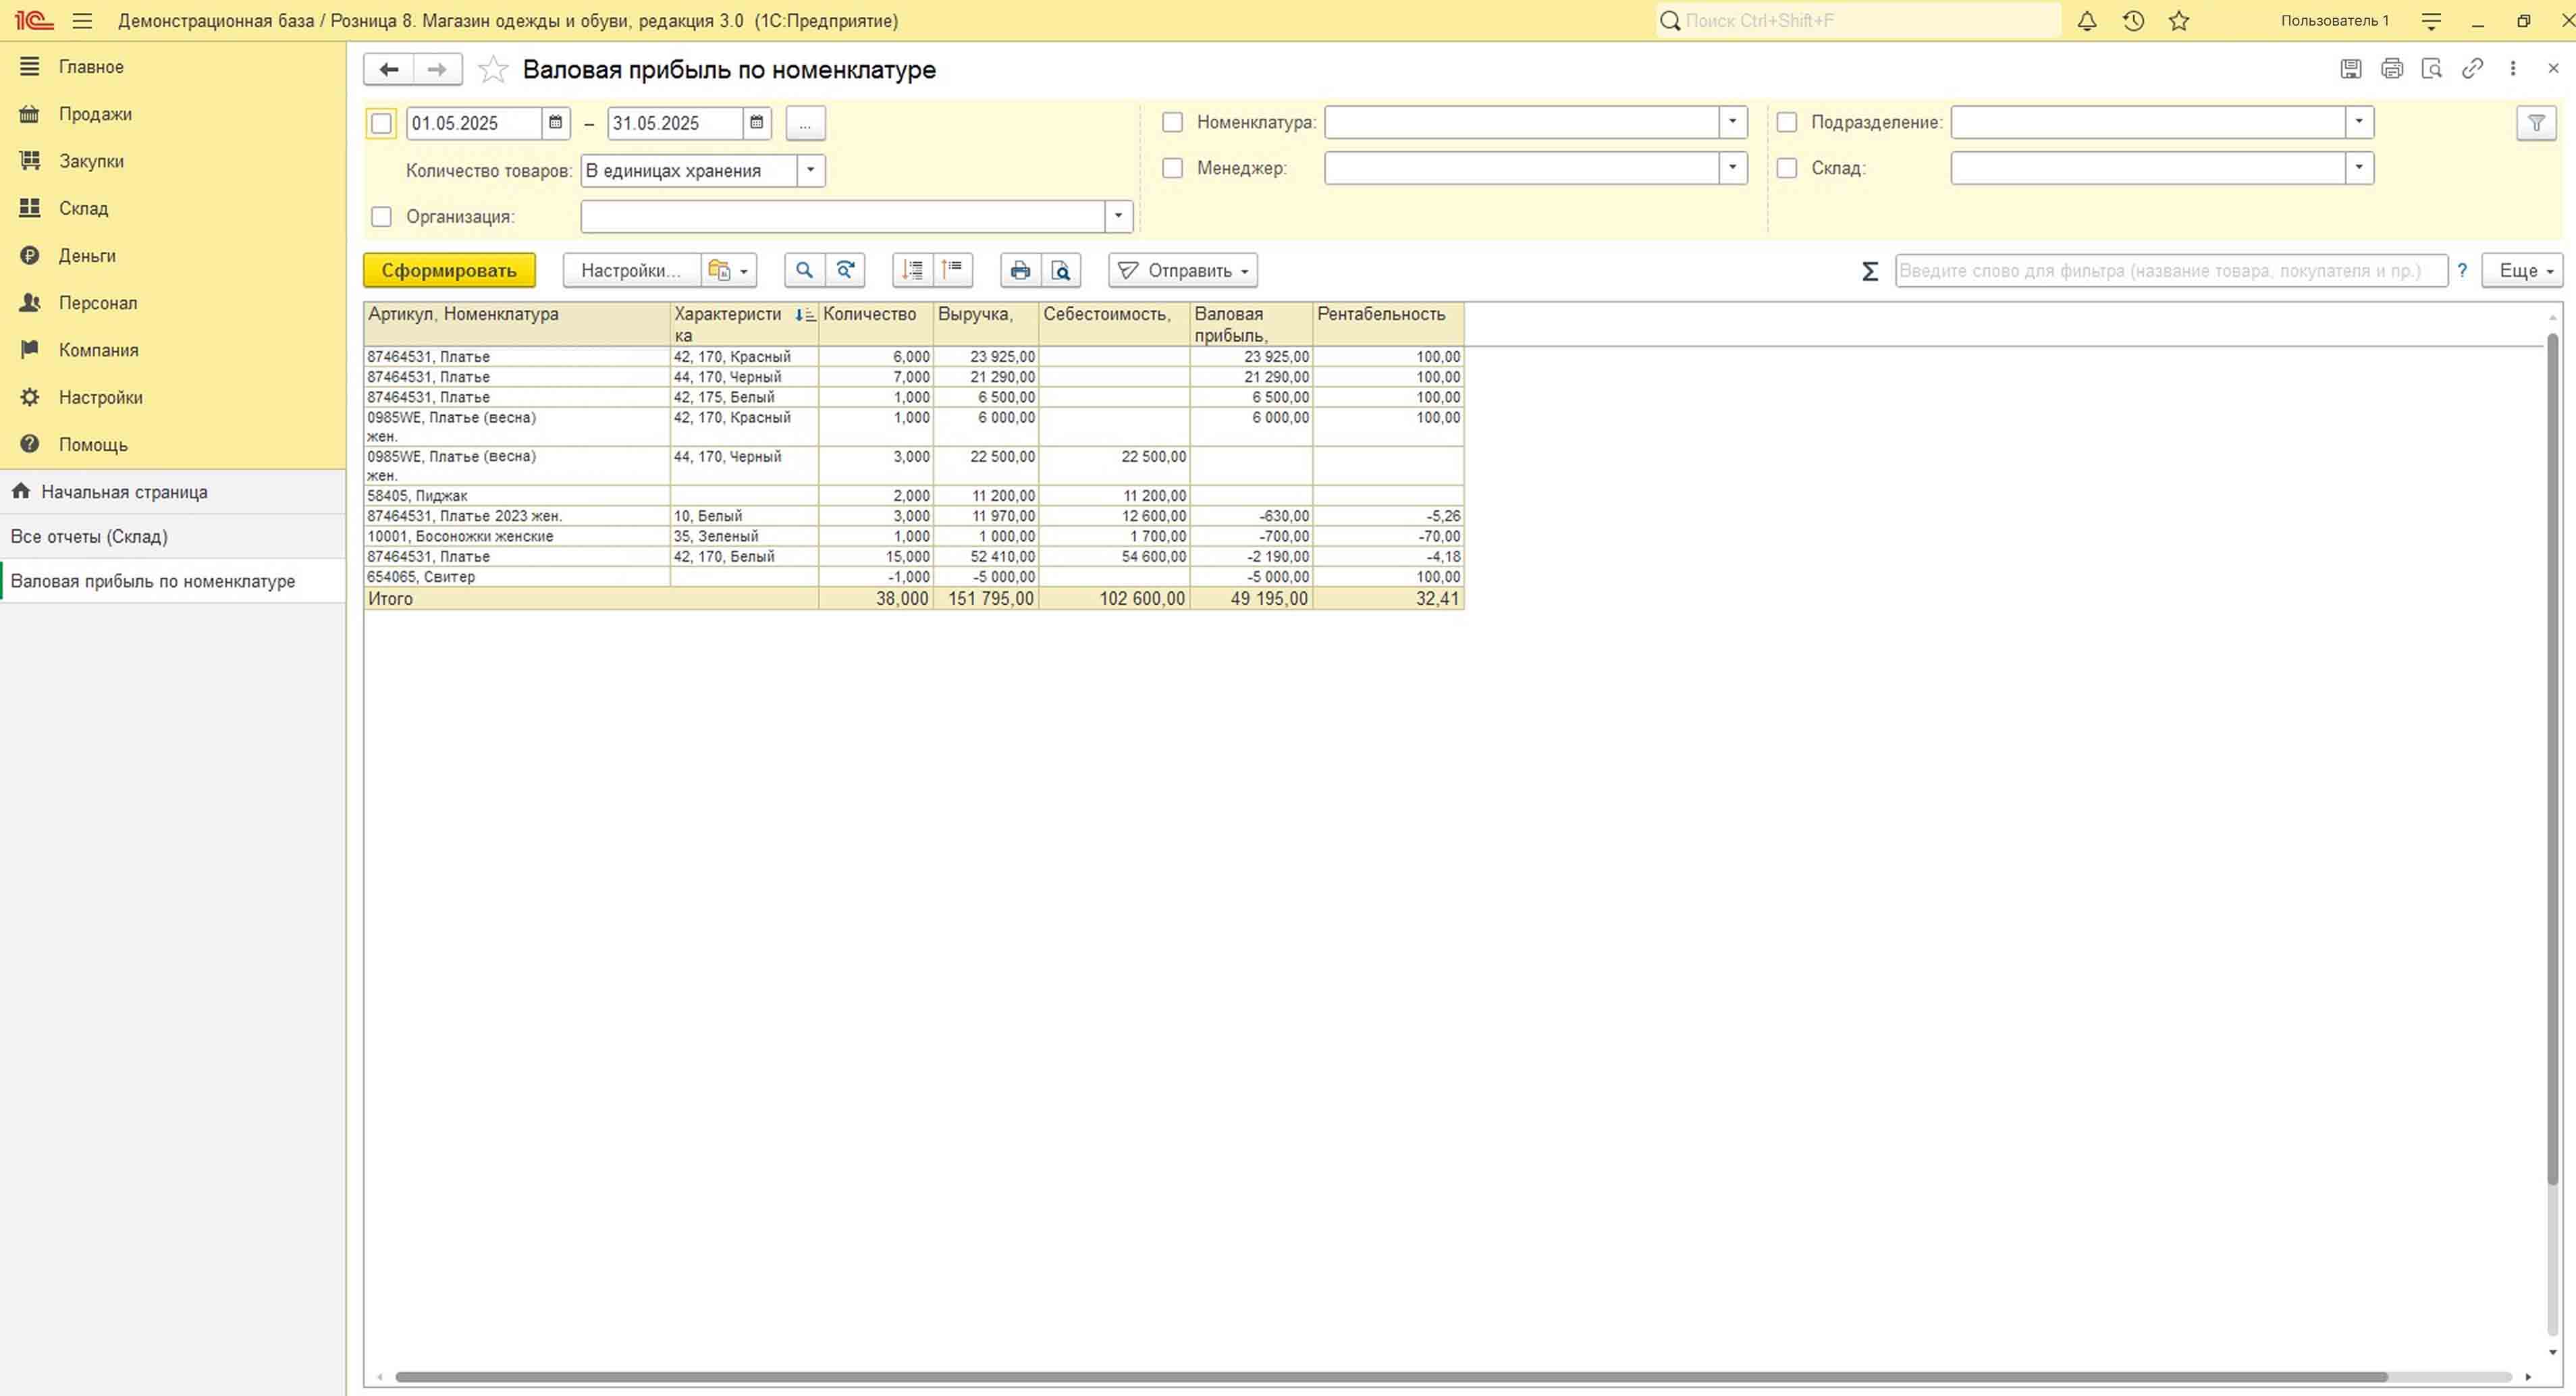Enable Менеджер filter checkbox
2576x1396 pixels.
(1172, 168)
